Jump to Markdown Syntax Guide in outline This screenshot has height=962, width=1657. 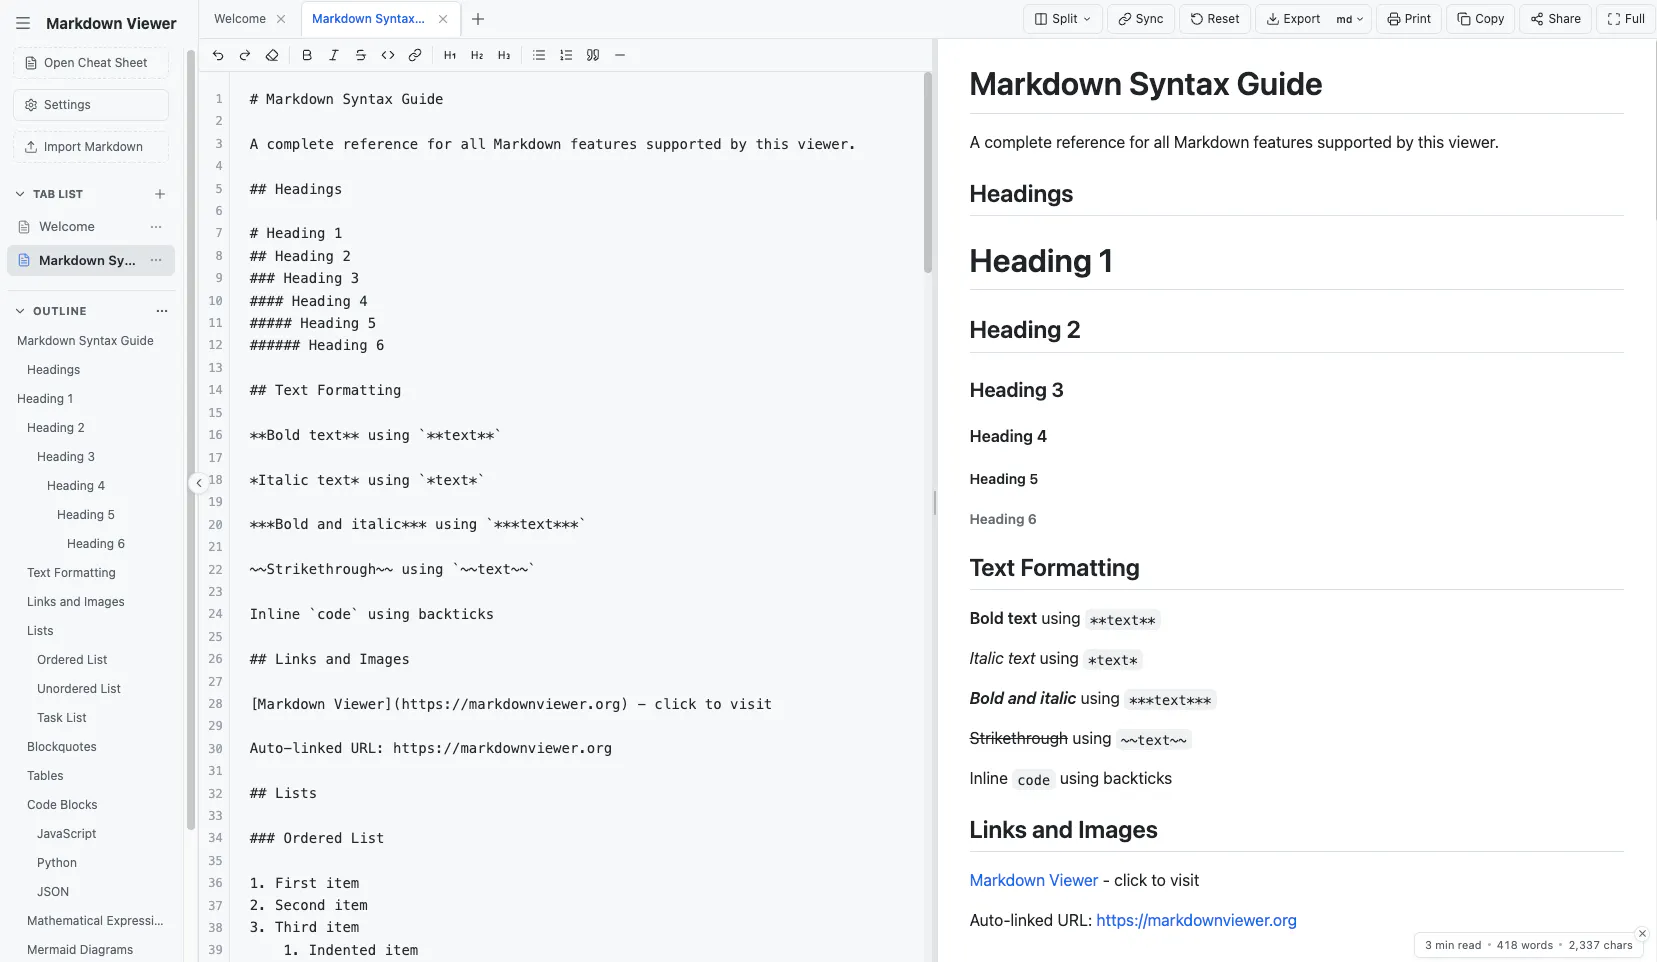pyautogui.click(x=85, y=341)
